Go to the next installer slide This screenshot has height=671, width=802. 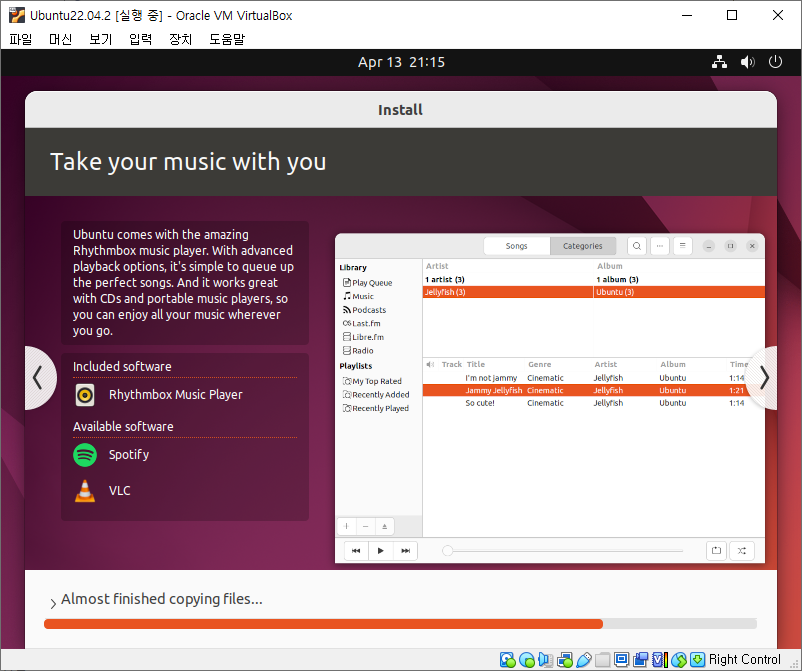(x=763, y=378)
